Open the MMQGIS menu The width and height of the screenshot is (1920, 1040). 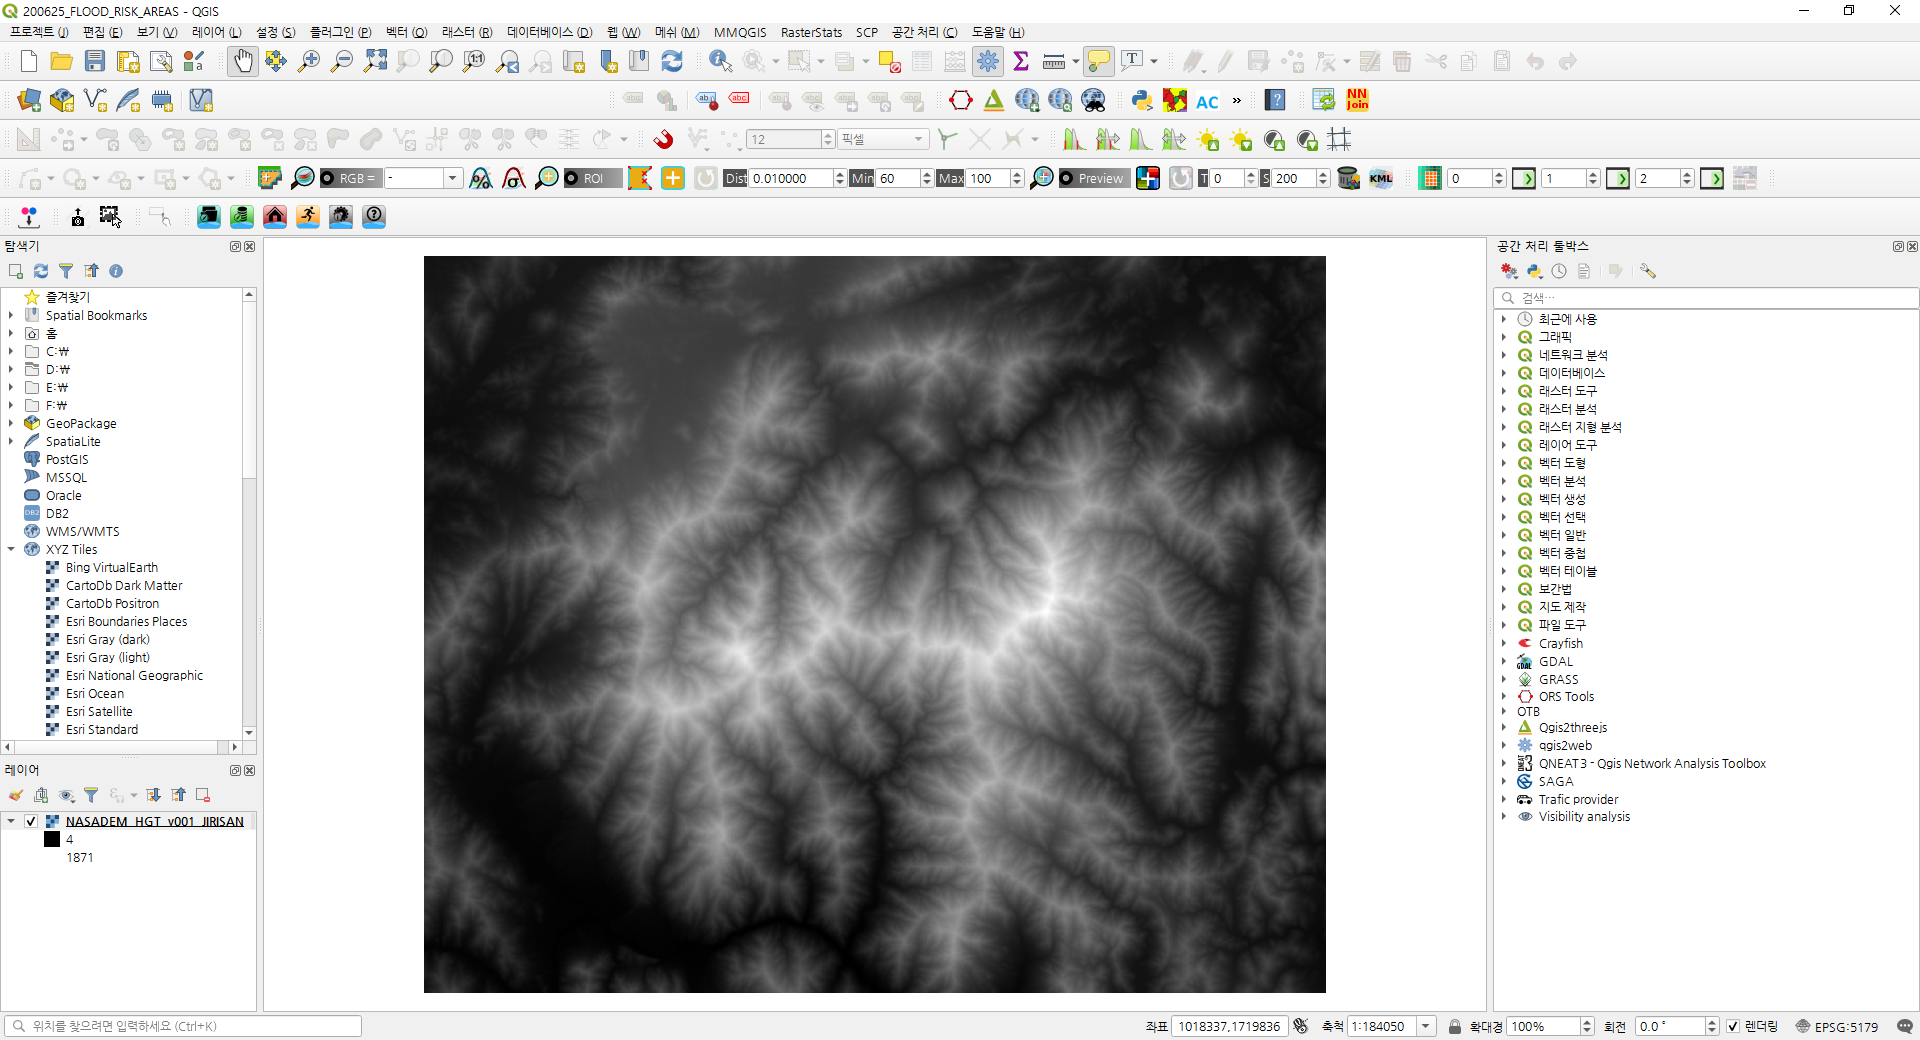[740, 32]
